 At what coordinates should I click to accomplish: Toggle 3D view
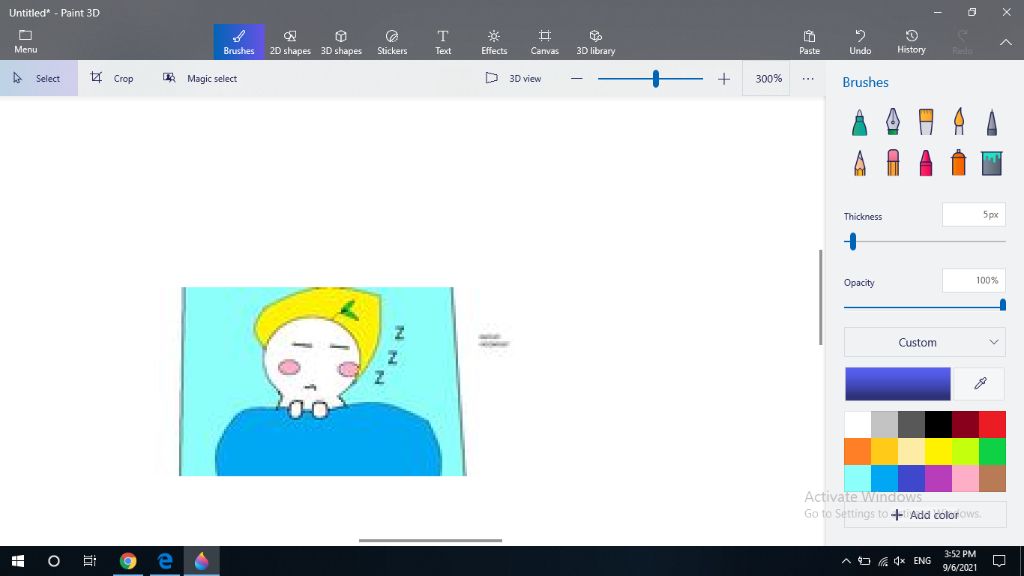[513, 78]
